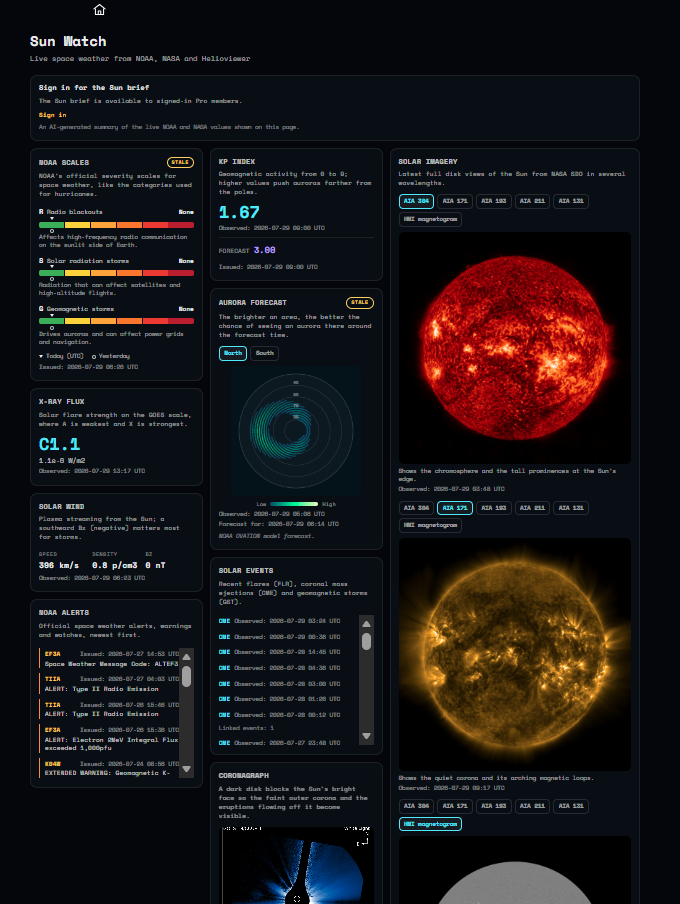Screen dimensions: 680x904
Task: Click NOAA Alerts list scroll down arrow
Action: tap(186, 769)
